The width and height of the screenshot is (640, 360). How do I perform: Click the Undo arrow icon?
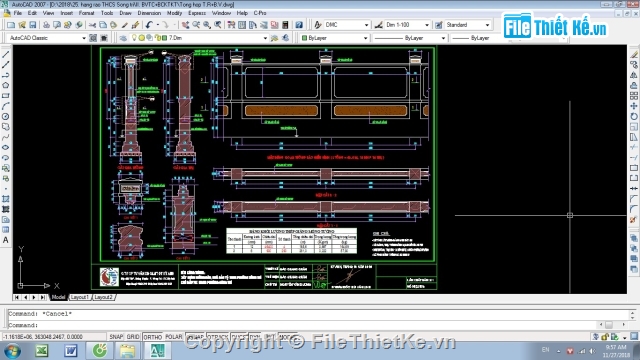tap(149, 25)
